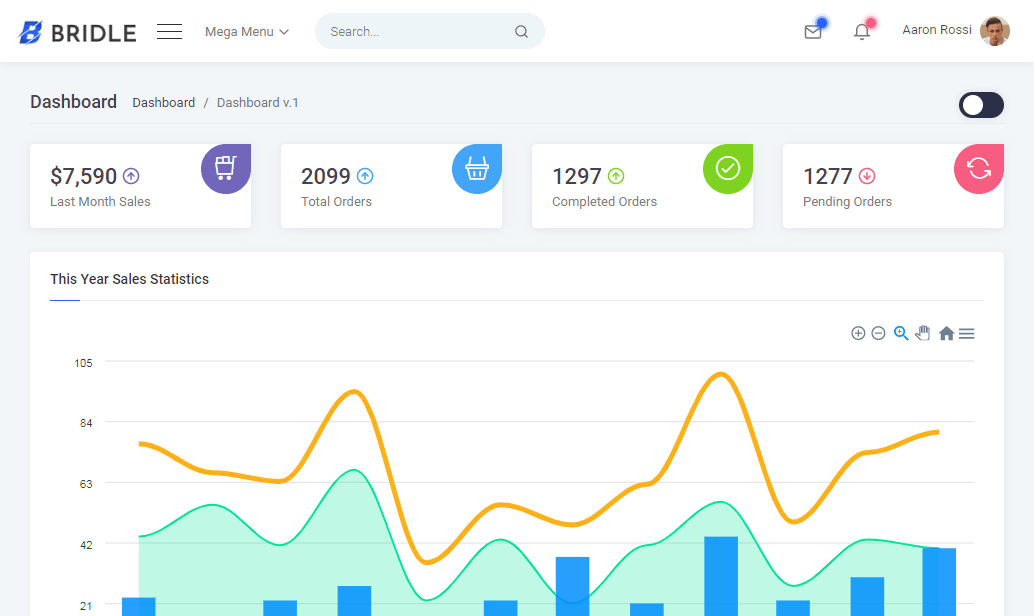Click the blue basket icon on Total Orders
This screenshot has width=1034, height=616.
[477, 168]
